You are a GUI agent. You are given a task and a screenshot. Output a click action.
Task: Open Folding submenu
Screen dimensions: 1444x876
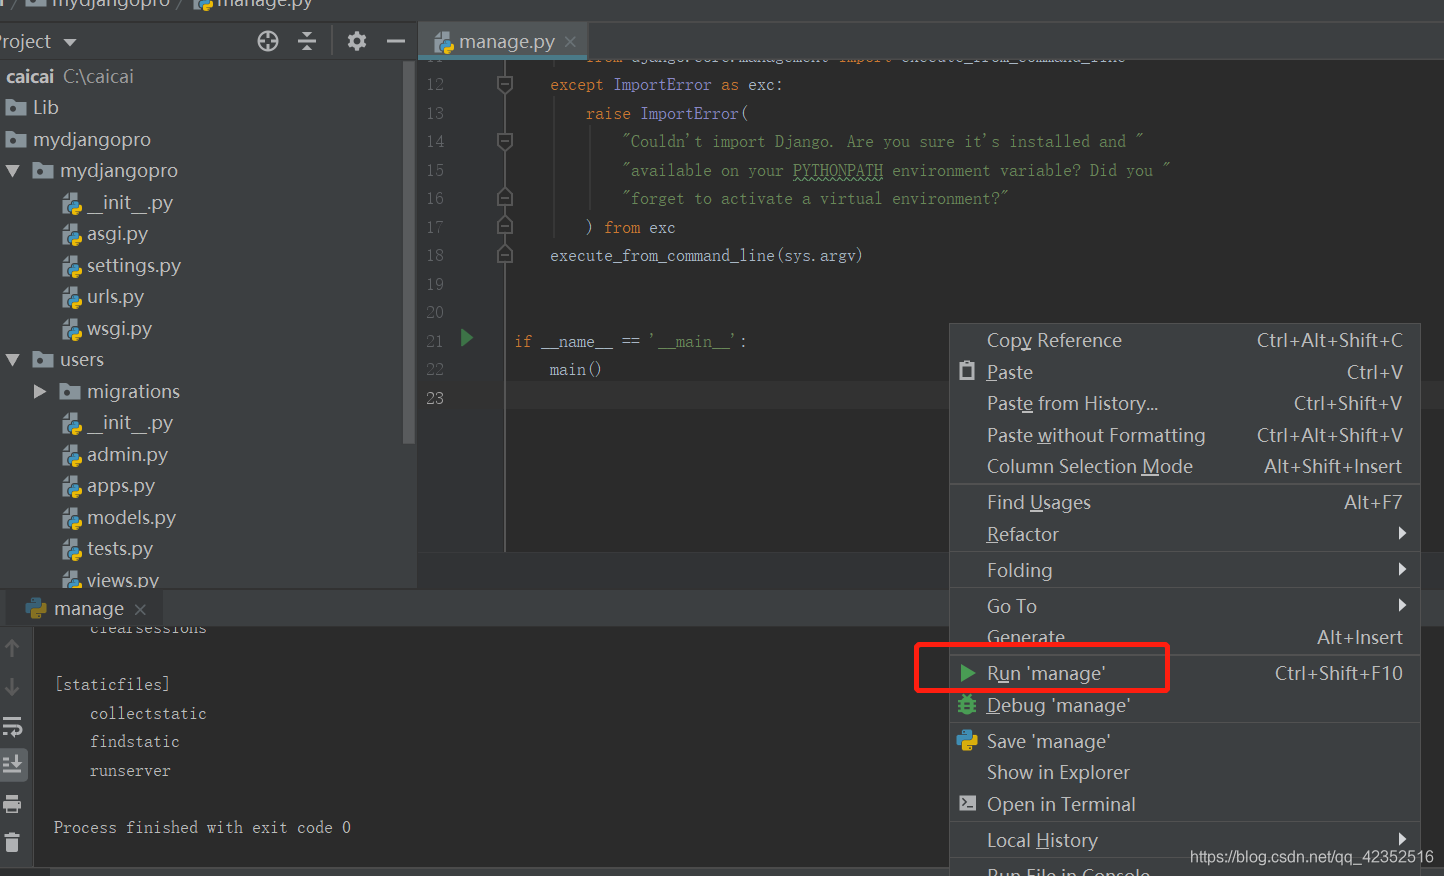coord(1185,571)
